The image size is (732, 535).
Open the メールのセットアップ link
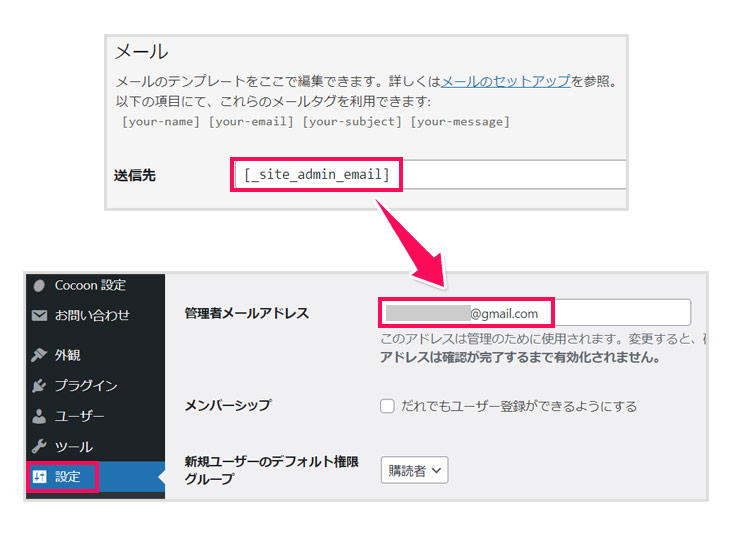click(x=506, y=81)
